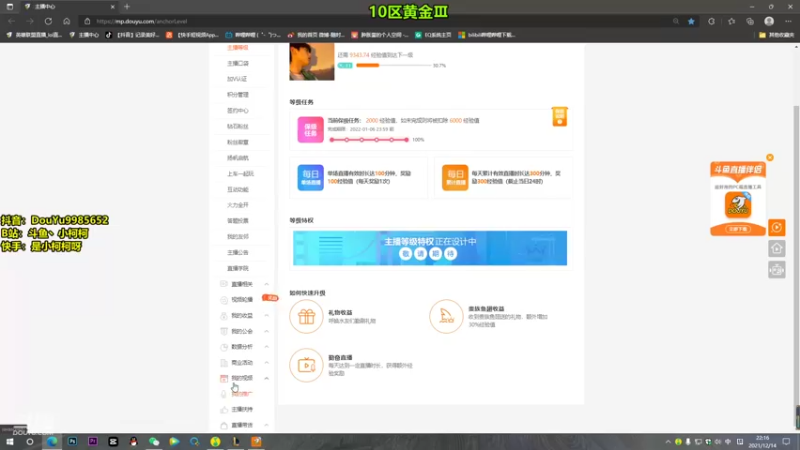Click the orange badge on the task card

point(559,116)
